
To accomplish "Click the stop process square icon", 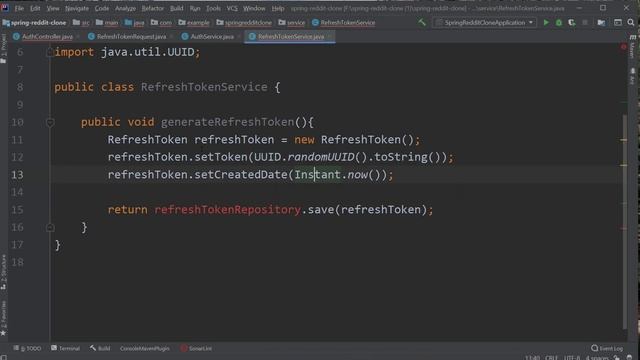I will coord(585,22).
